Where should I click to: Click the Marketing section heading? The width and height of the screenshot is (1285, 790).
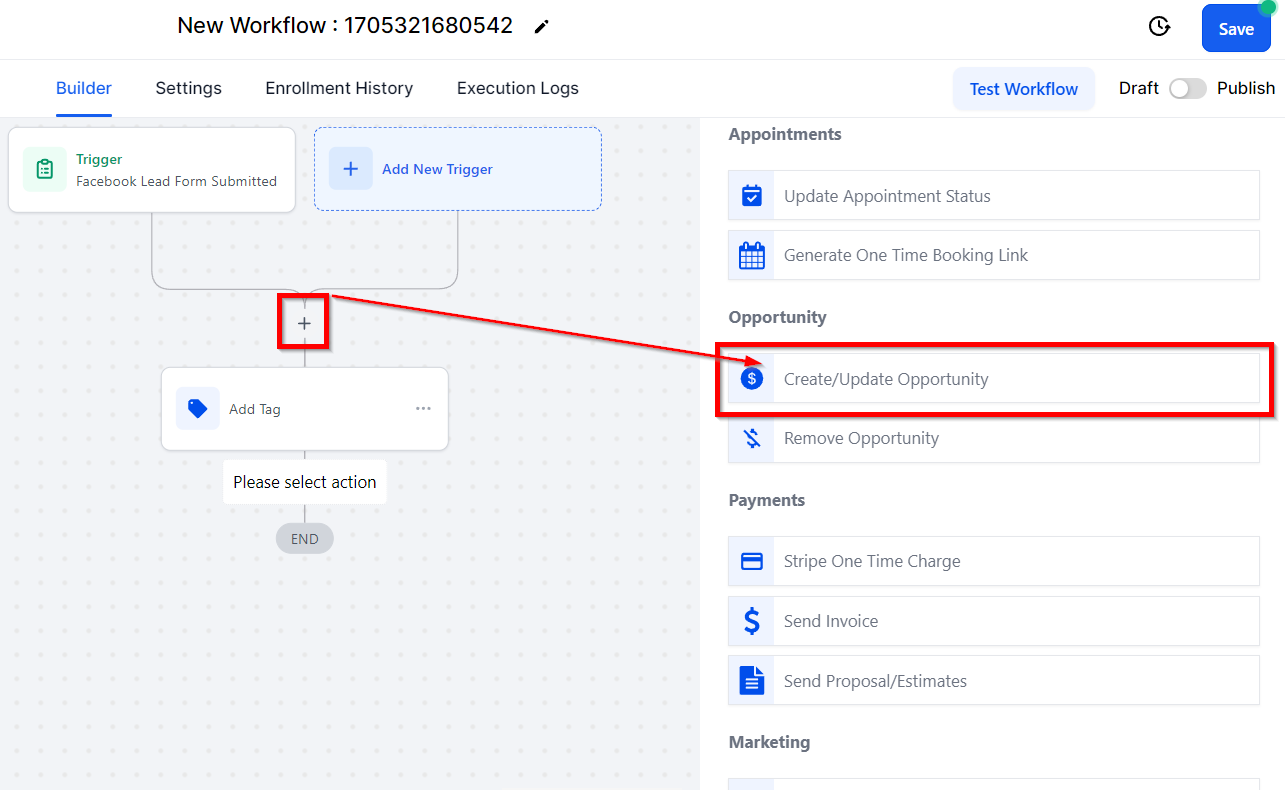coord(770,742)
